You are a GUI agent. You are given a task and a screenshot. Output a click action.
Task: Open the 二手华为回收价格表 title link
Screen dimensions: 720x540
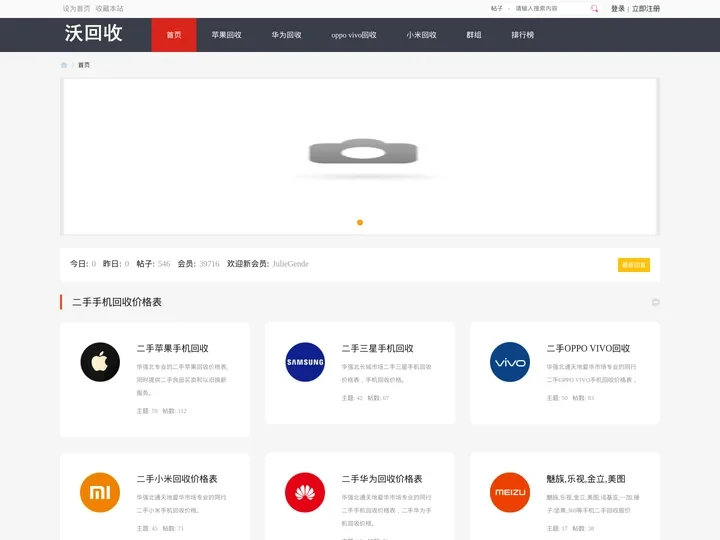[x=382, y=479]
